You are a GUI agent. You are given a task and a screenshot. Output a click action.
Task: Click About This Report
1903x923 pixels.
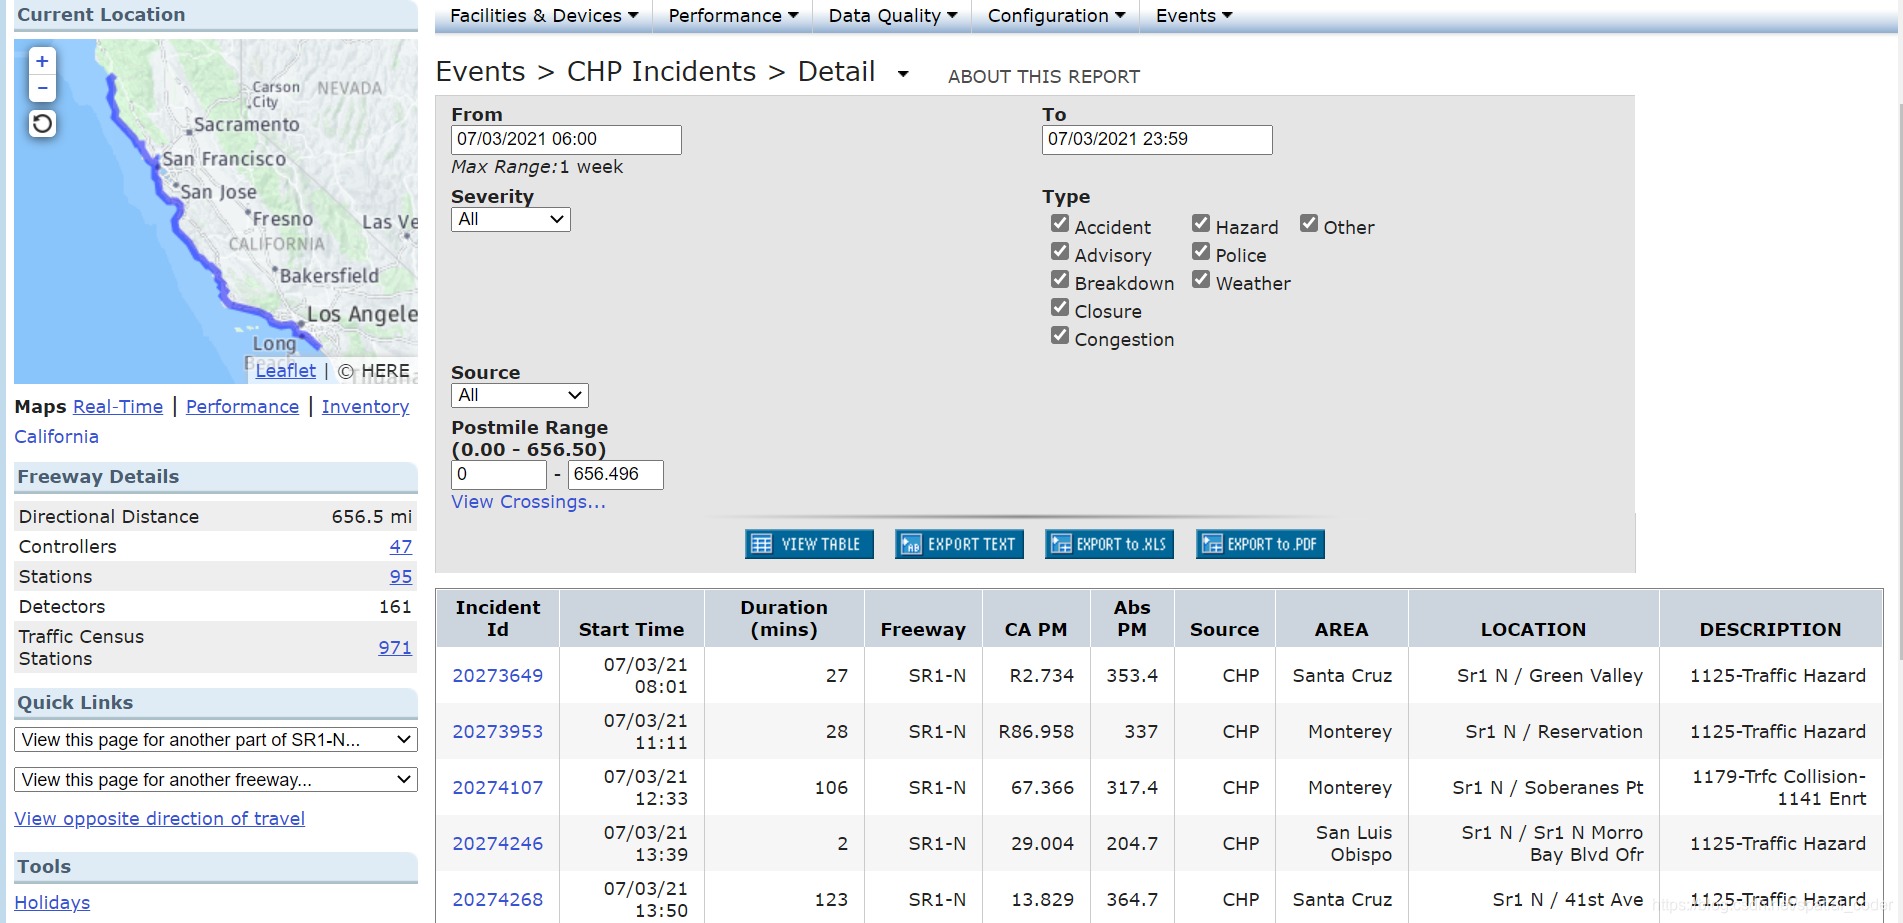[x=1044, y=77]
